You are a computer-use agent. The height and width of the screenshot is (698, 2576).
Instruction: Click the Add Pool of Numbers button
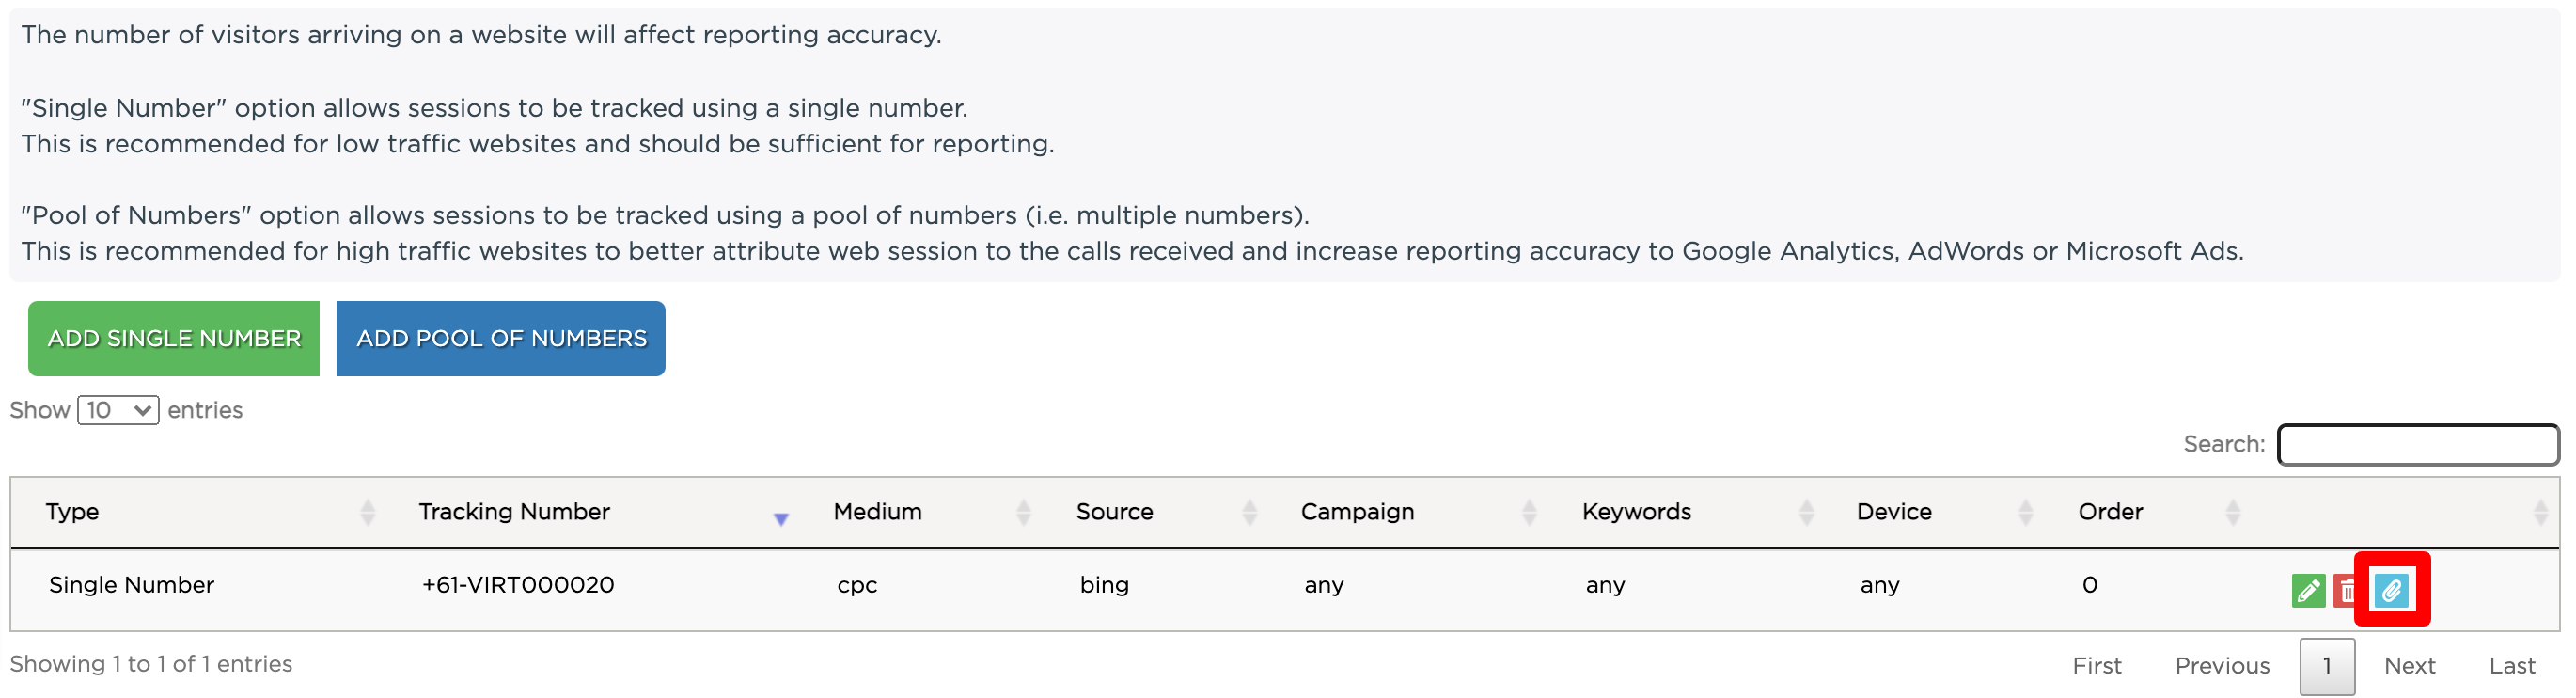501,339
